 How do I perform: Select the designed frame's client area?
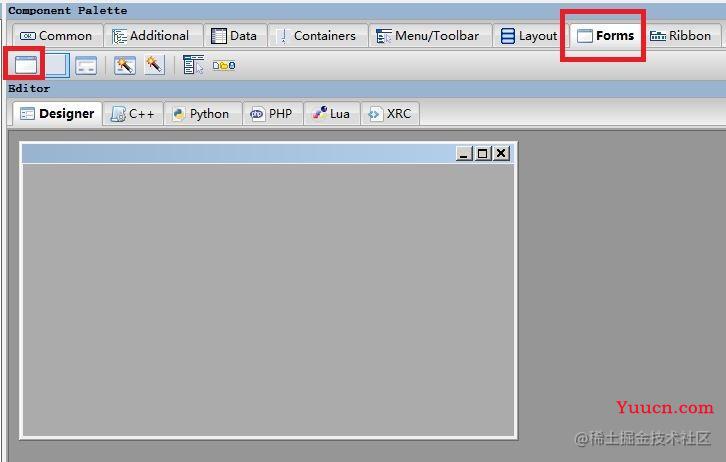269,300
